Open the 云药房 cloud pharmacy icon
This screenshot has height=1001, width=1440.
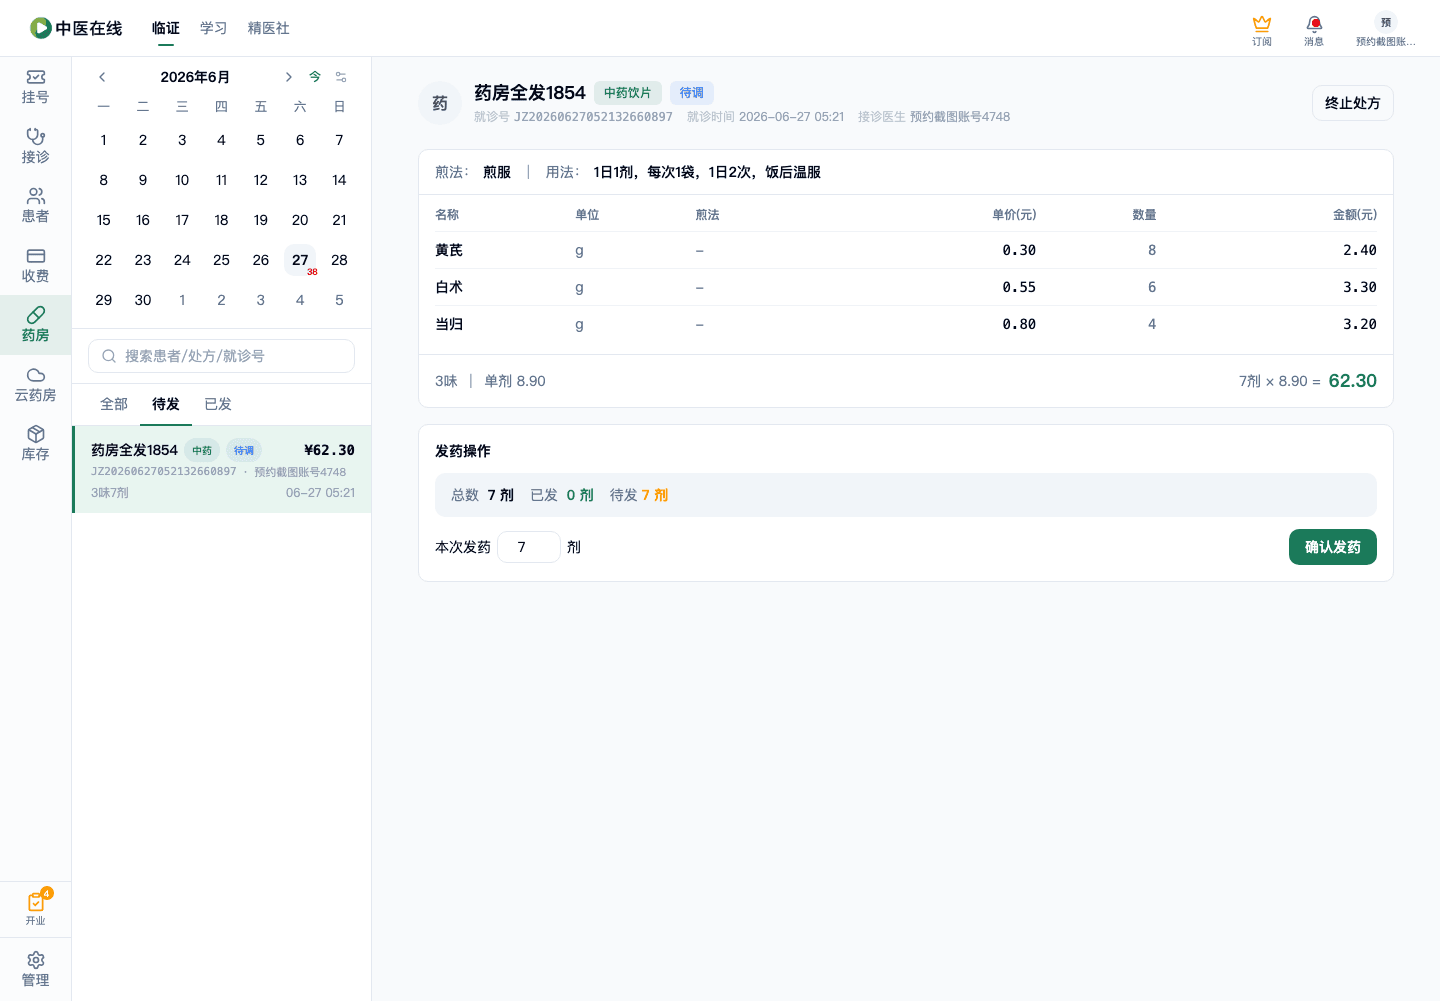(35, 384)
